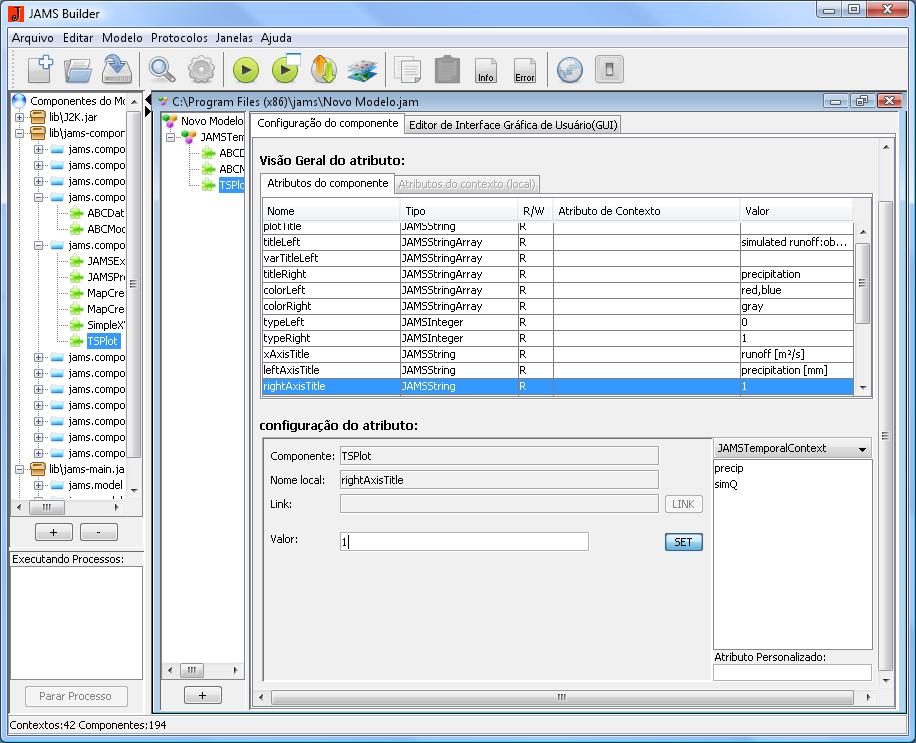Image resolution: width=916 pixels, height=743 pixels.
Task: Click the Parar Processo button
Action: click(x=76, y=696)
